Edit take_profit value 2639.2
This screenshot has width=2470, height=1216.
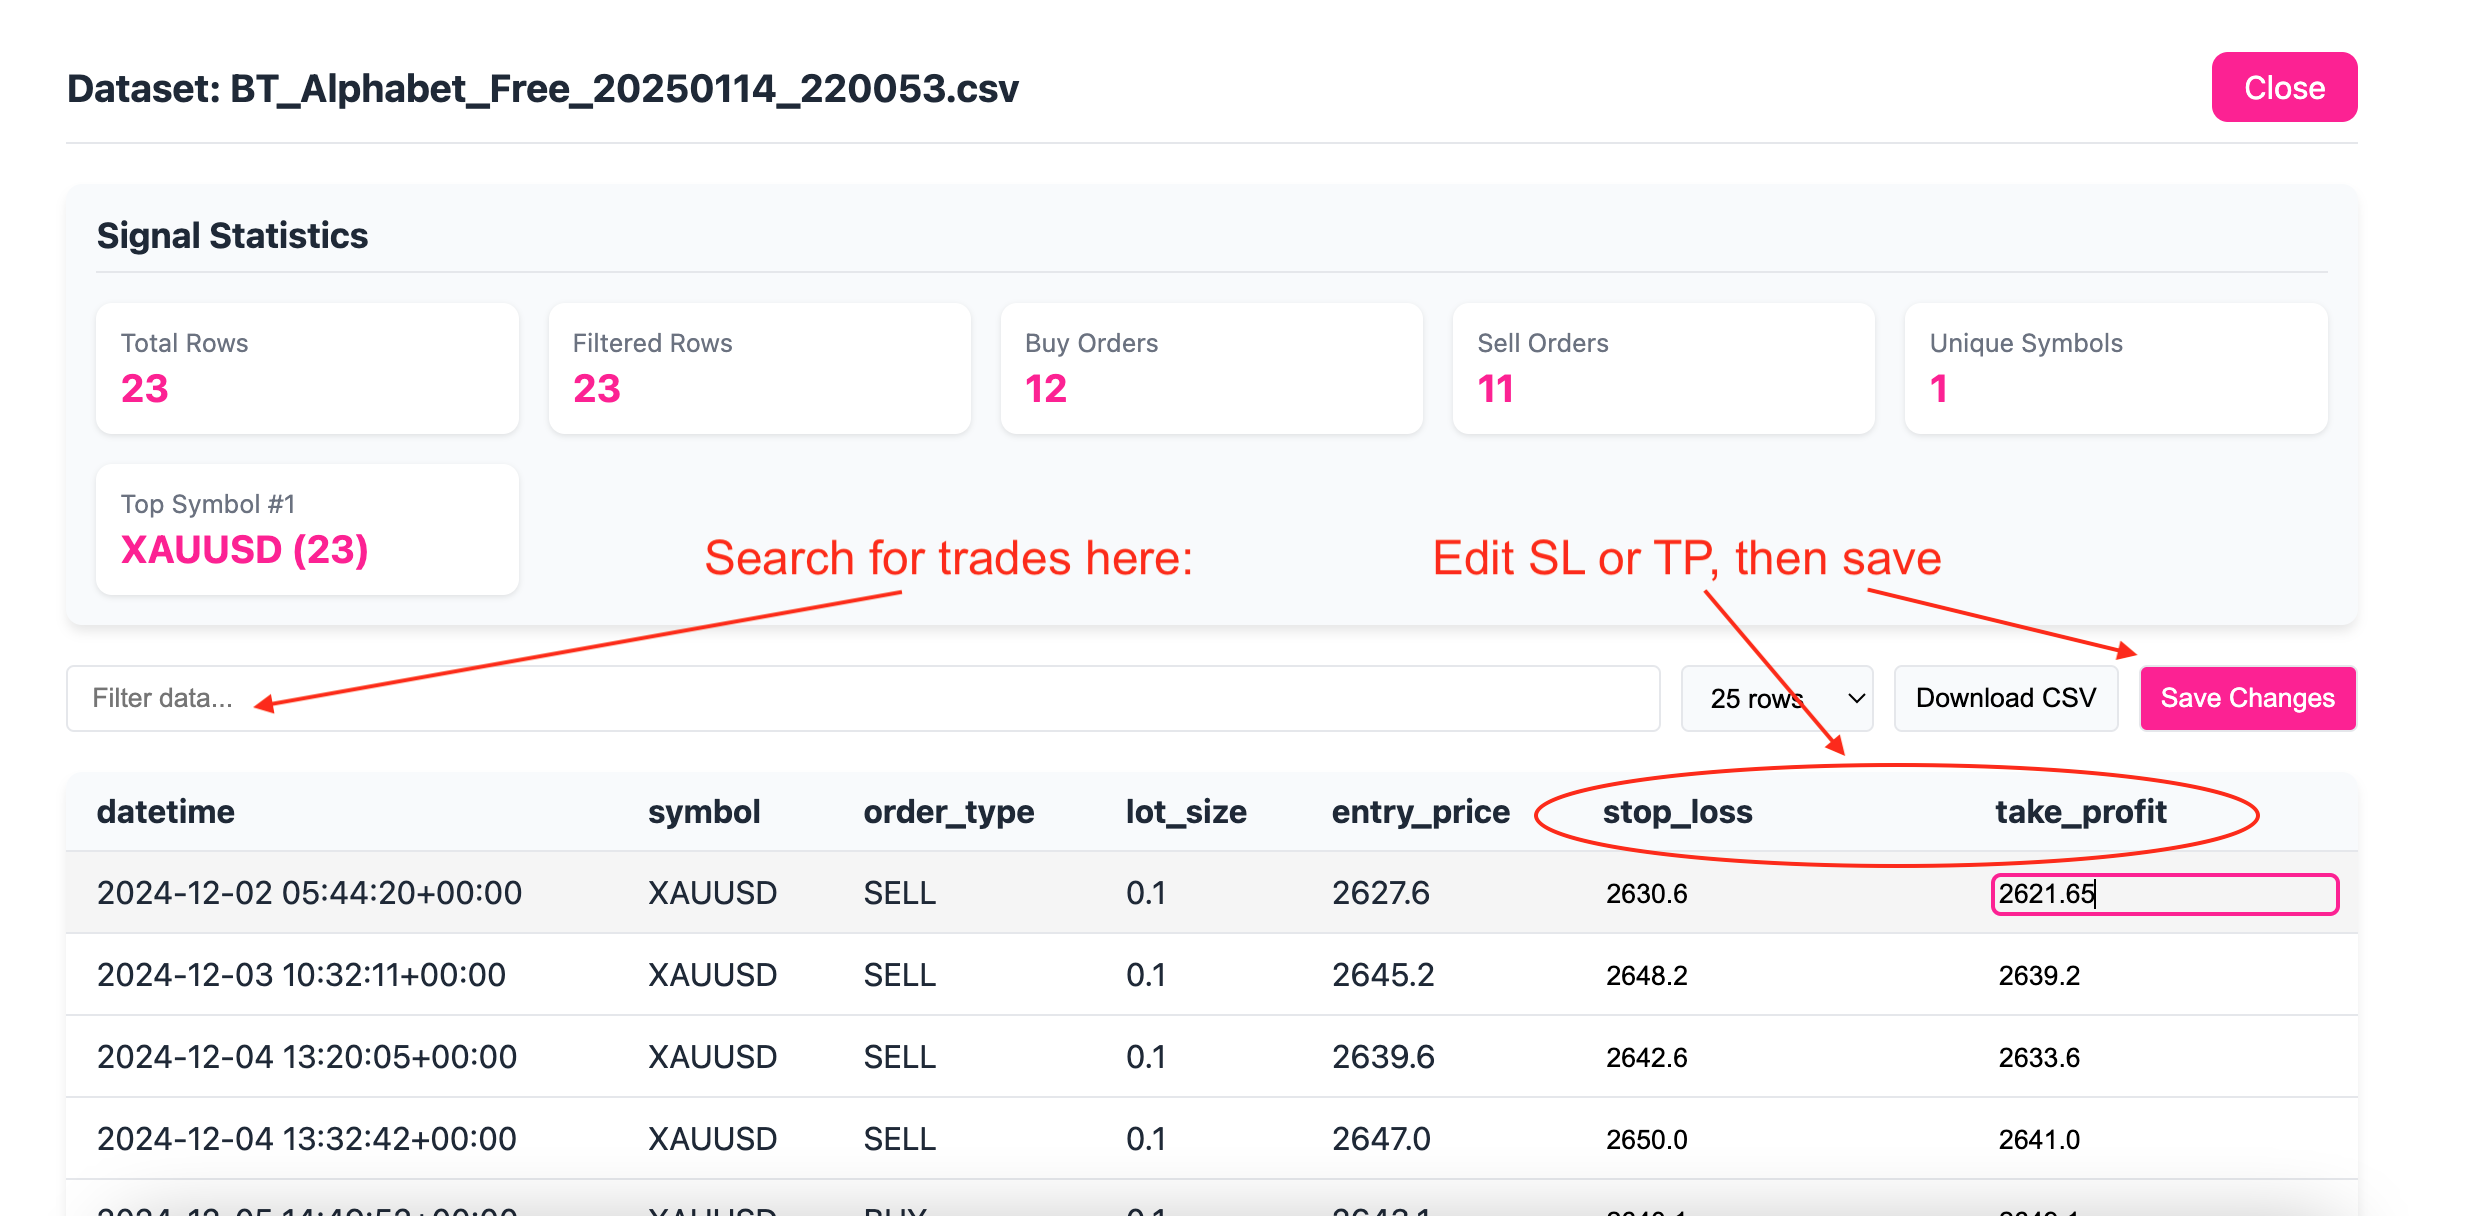coord(2039,976)
